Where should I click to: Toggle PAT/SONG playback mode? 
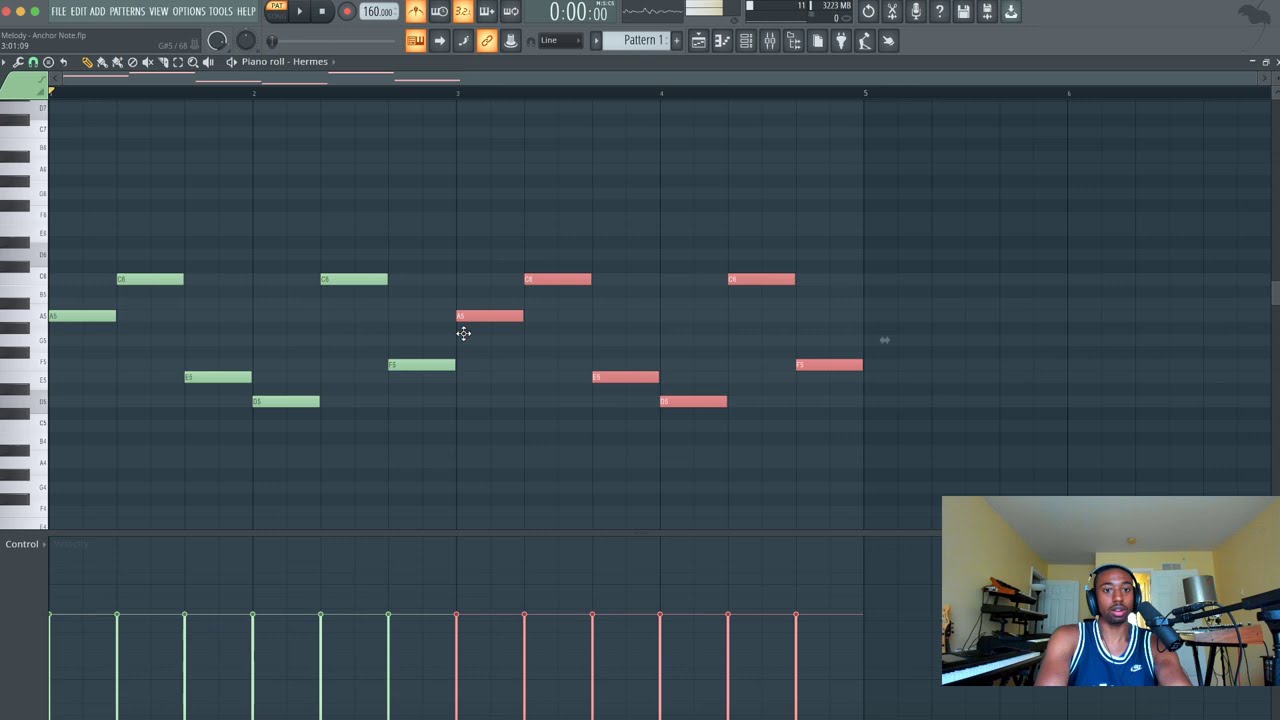point(277,11)
